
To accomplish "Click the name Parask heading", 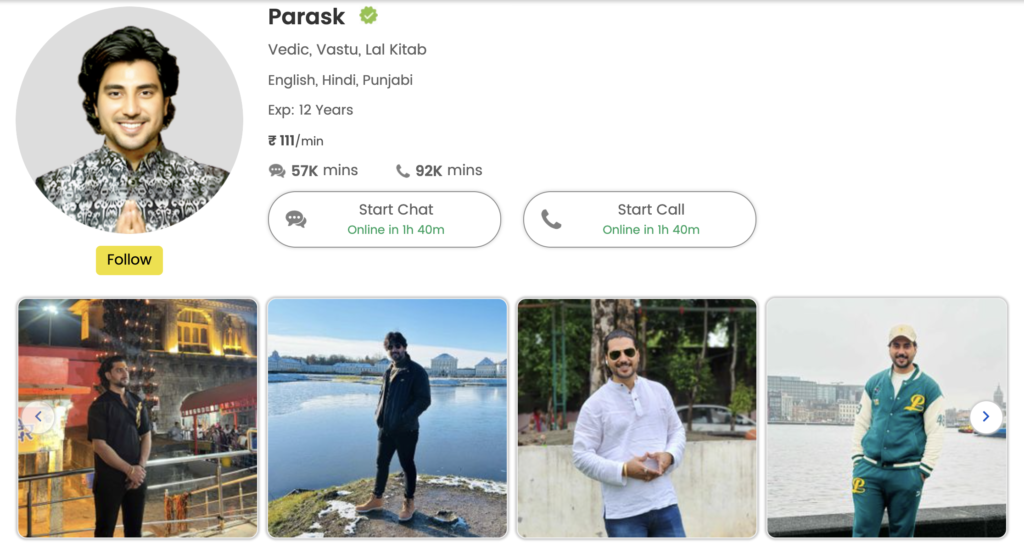I will pyautogui.click(x=306, y=17).
